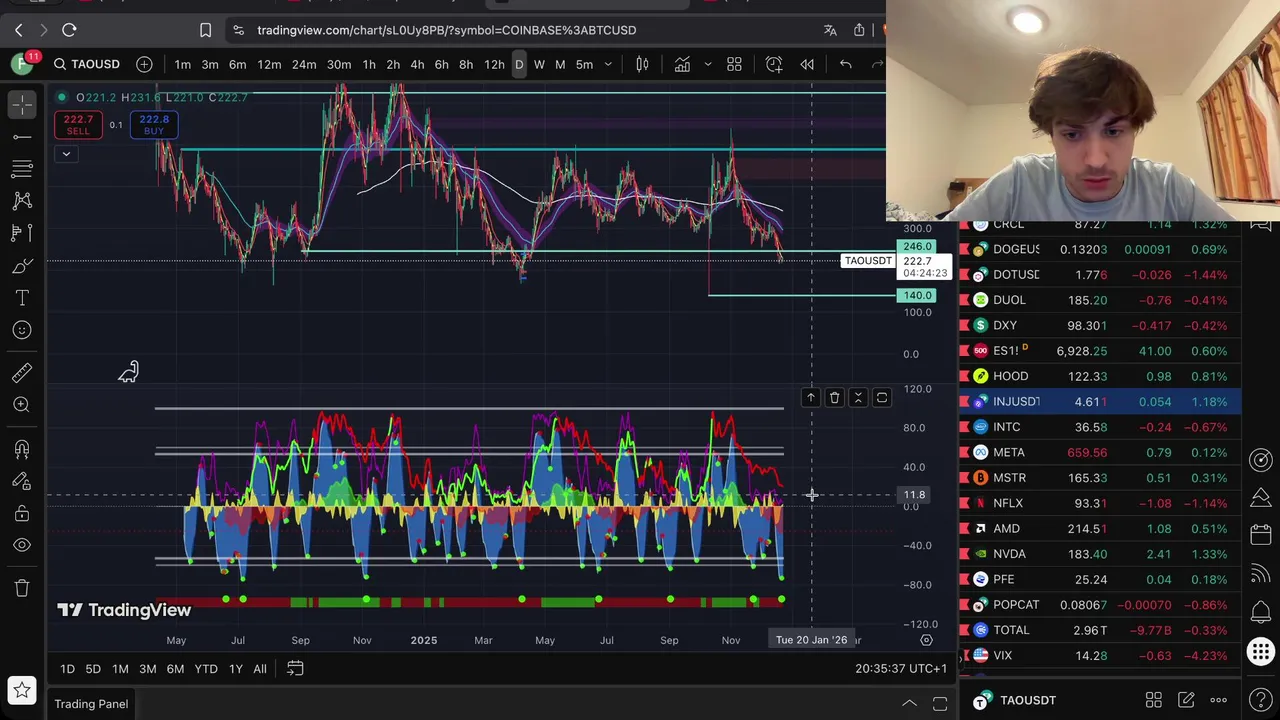This screenshot has width=1280, height=720.
Task: Select the NVDA row in the watchlist
Action: (1100, 554)
